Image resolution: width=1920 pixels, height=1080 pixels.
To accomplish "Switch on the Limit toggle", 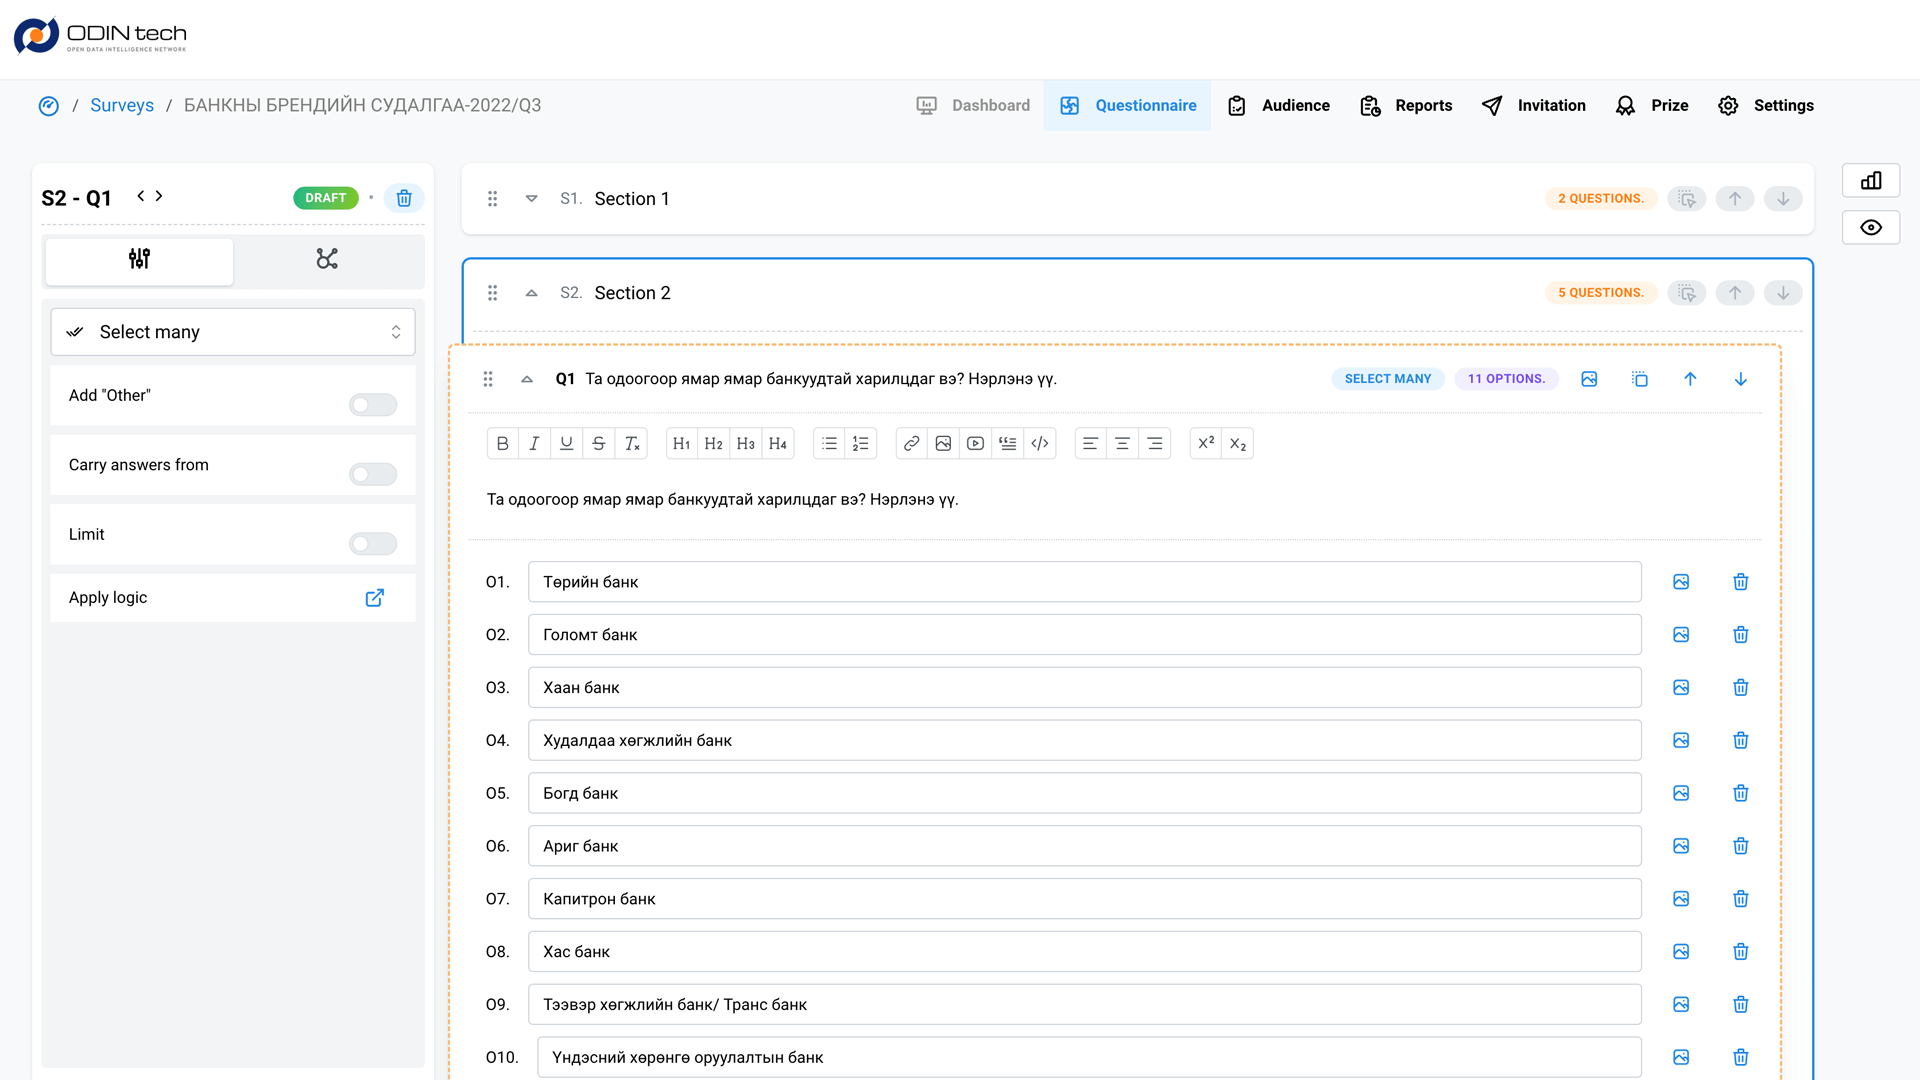I will [373, 543].
